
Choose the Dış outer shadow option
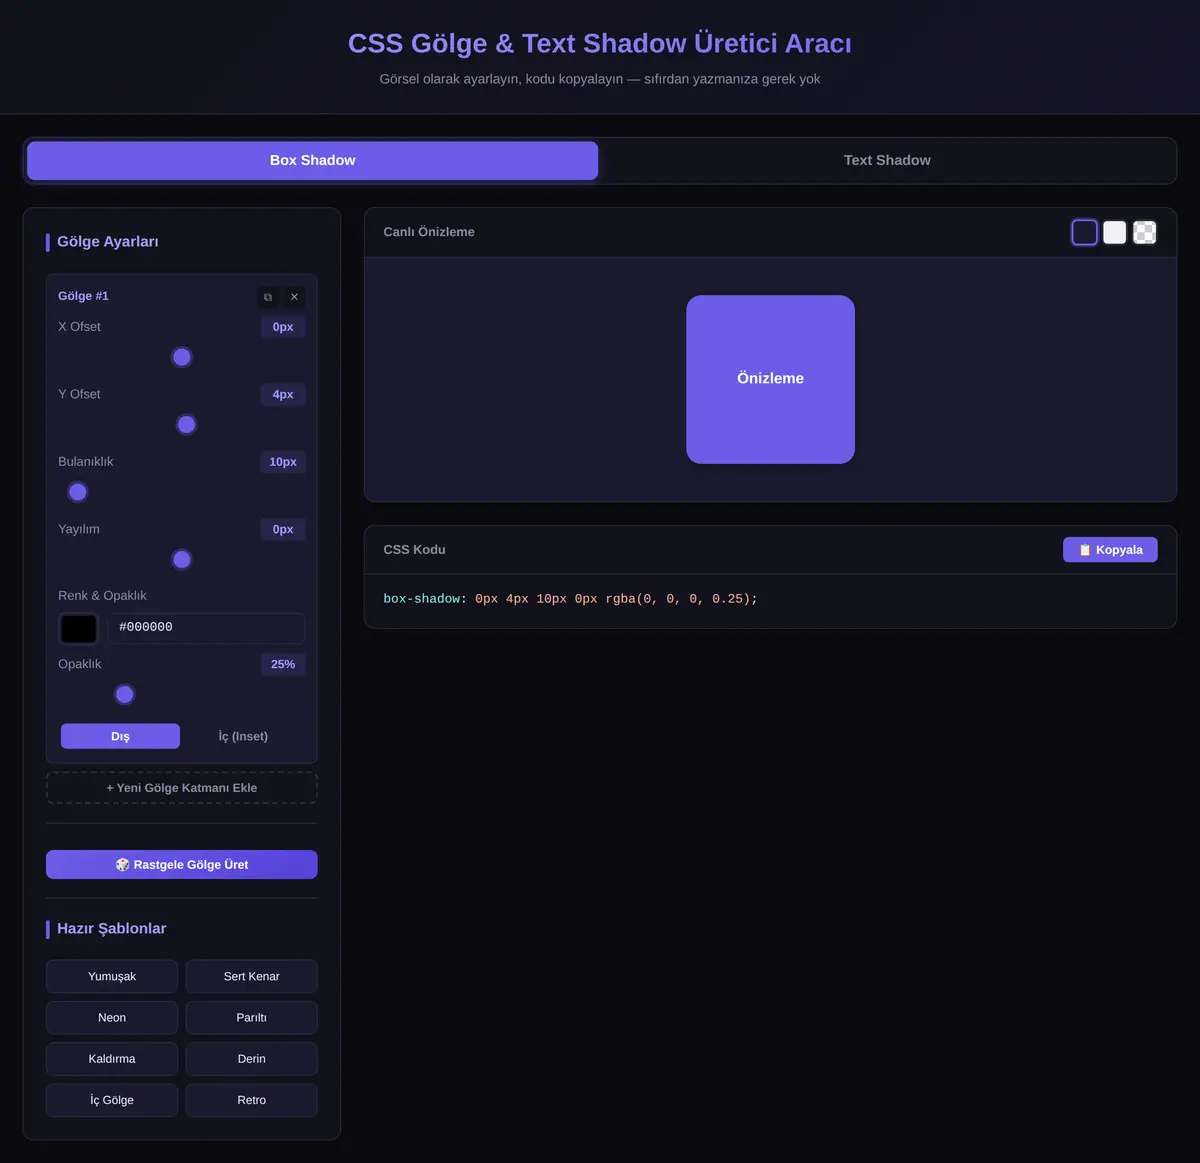click(x=120, y=736)
